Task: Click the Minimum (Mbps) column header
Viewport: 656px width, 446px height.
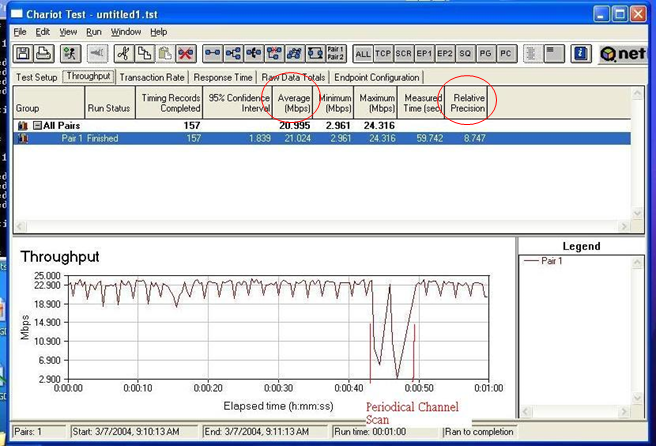Action: pyautogui.click(x=333, y=103)
